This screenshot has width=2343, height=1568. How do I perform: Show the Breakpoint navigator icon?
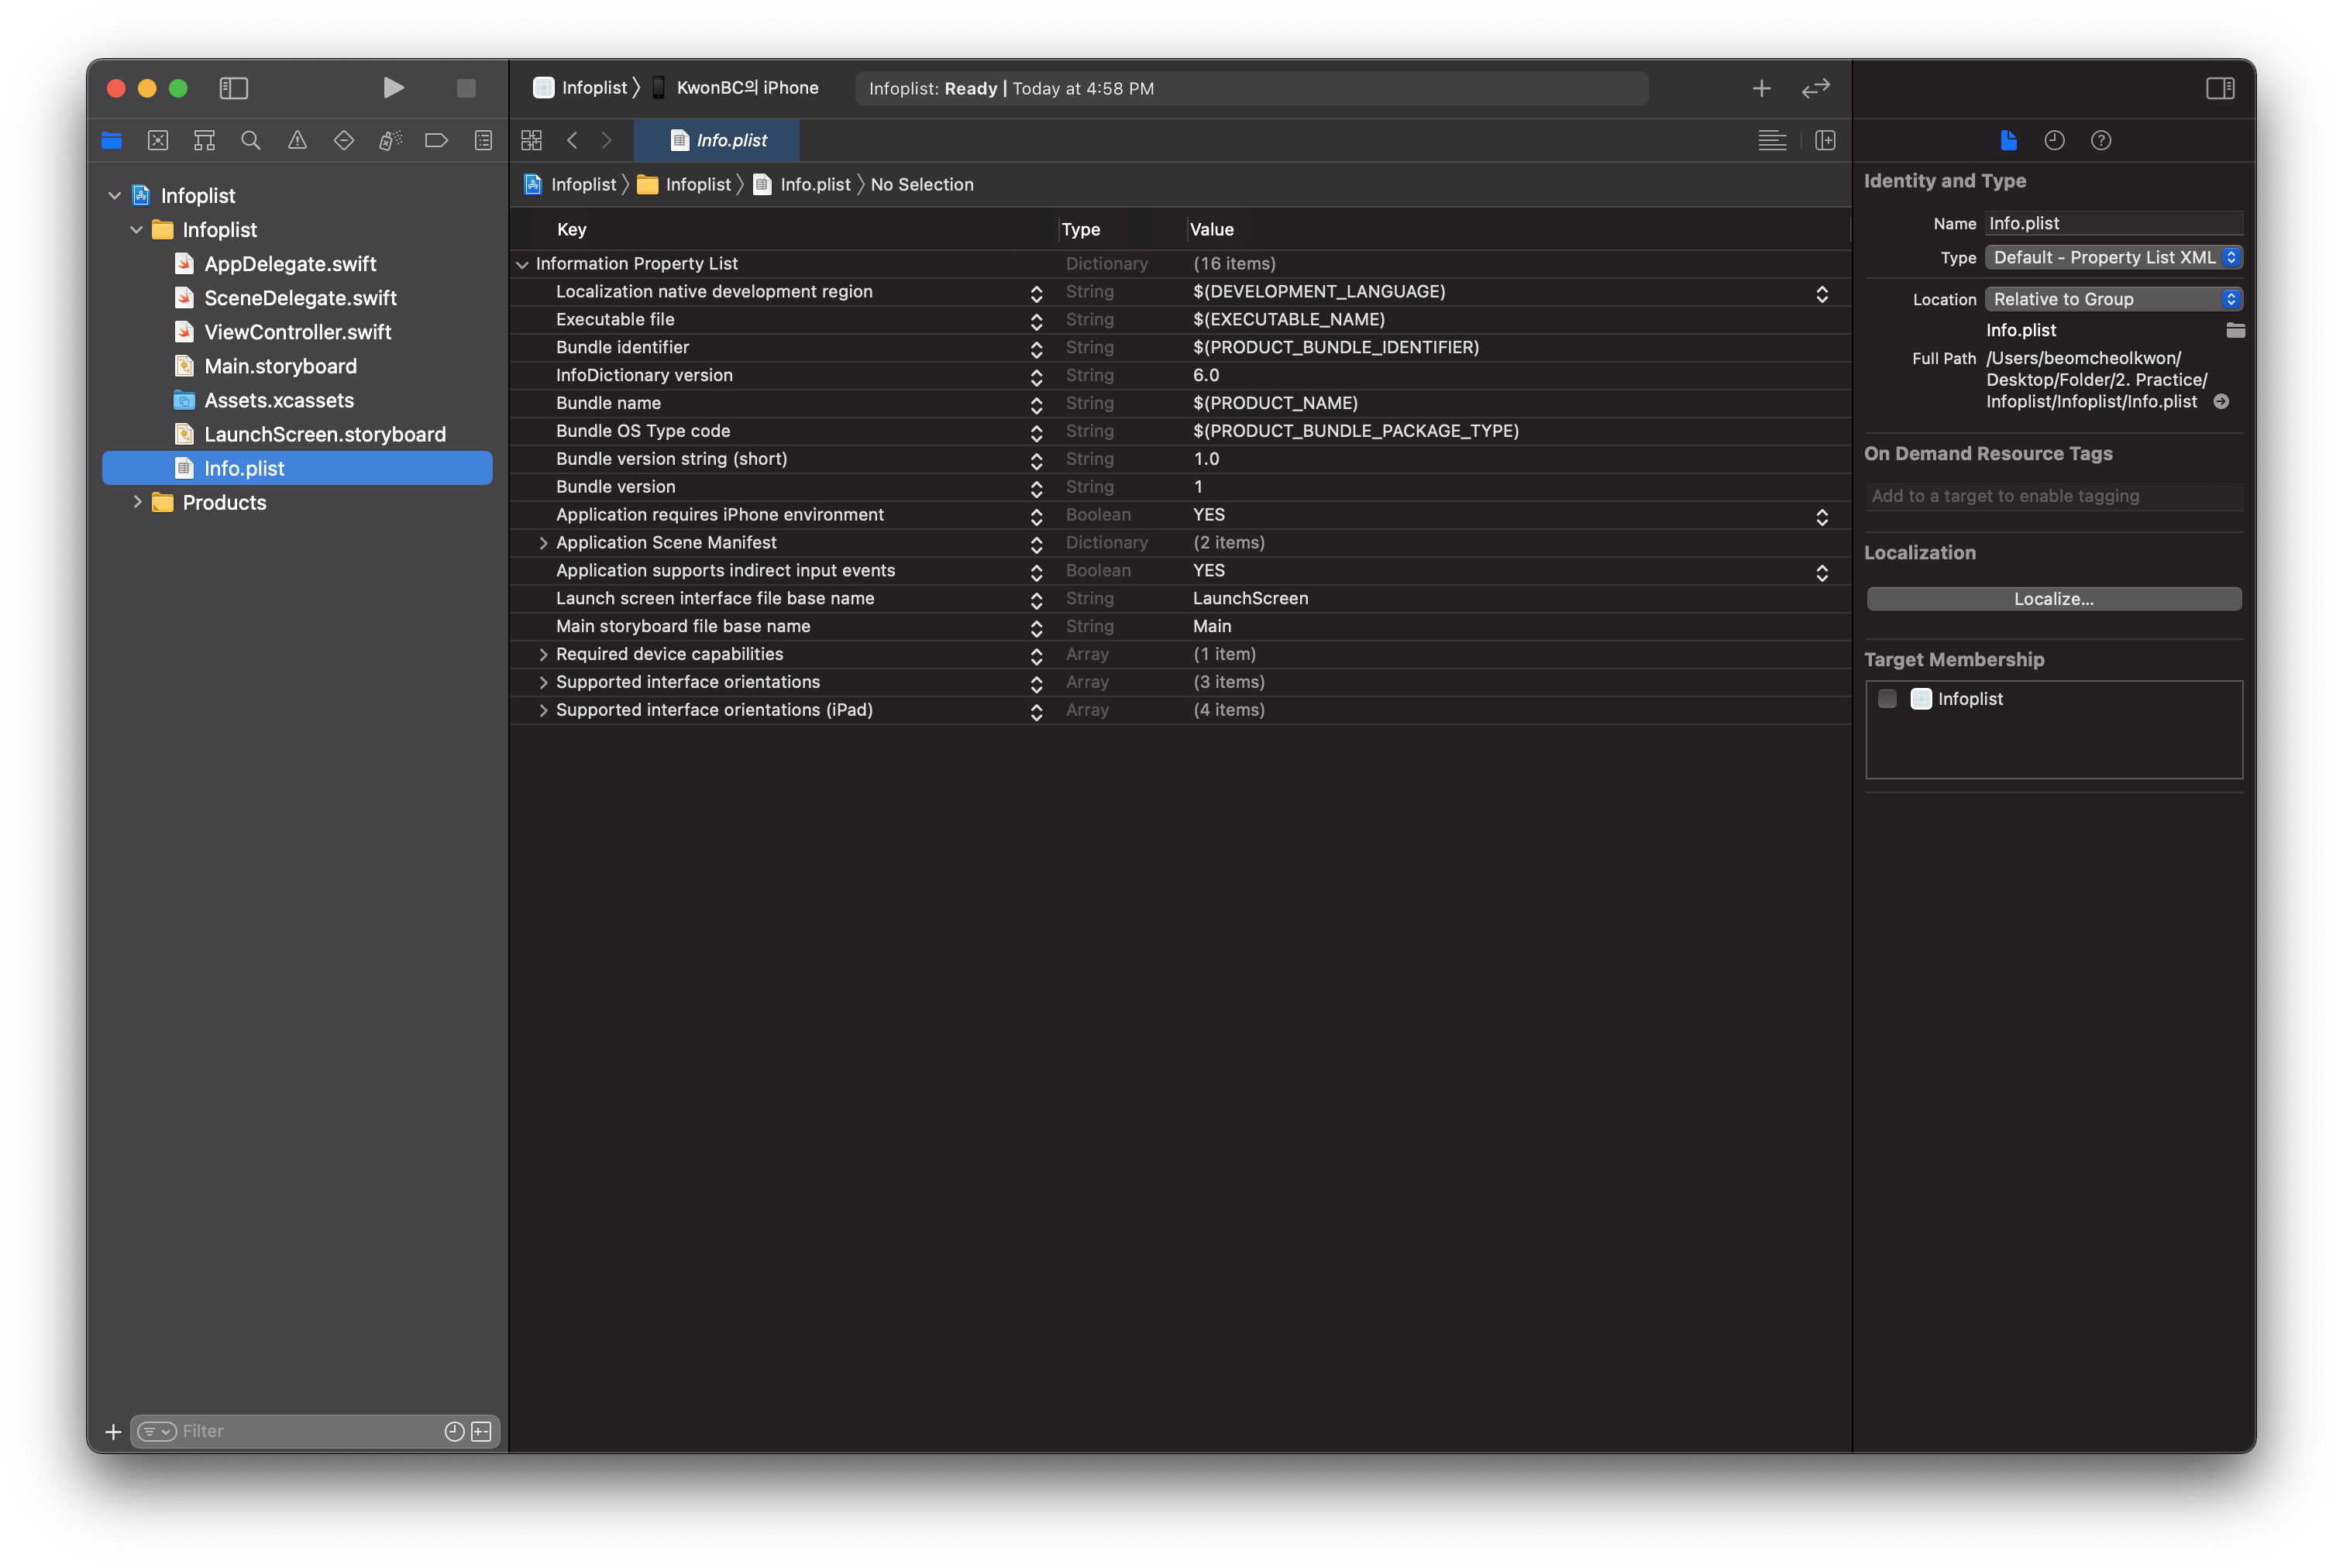(436, 140)
